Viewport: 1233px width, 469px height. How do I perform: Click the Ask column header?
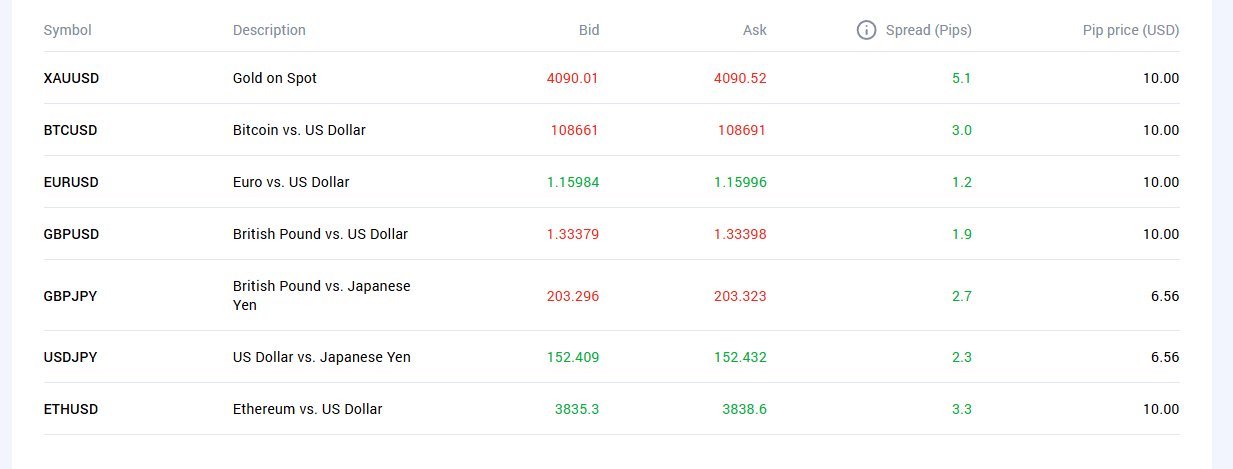[x=755, y=30]
